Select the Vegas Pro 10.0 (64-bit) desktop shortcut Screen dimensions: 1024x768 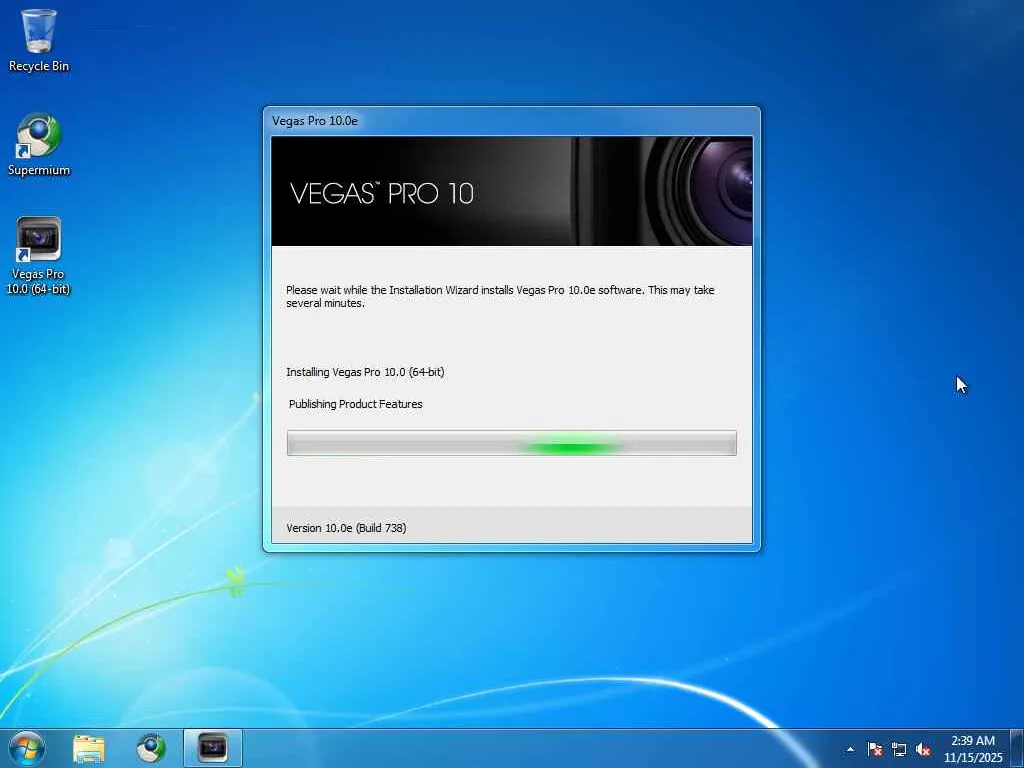[x=38, y=255]
